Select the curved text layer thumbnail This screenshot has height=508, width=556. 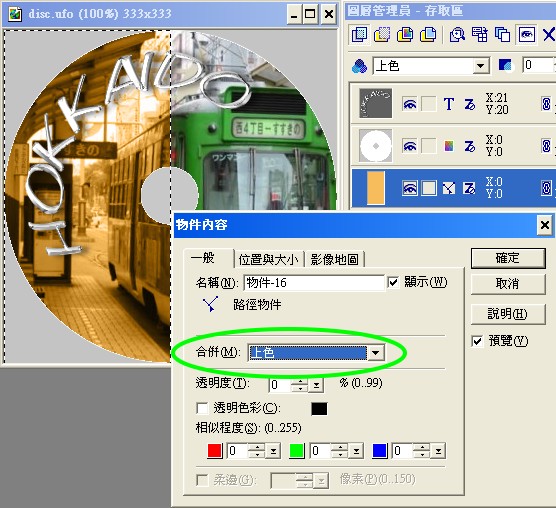tap(376, 104)
